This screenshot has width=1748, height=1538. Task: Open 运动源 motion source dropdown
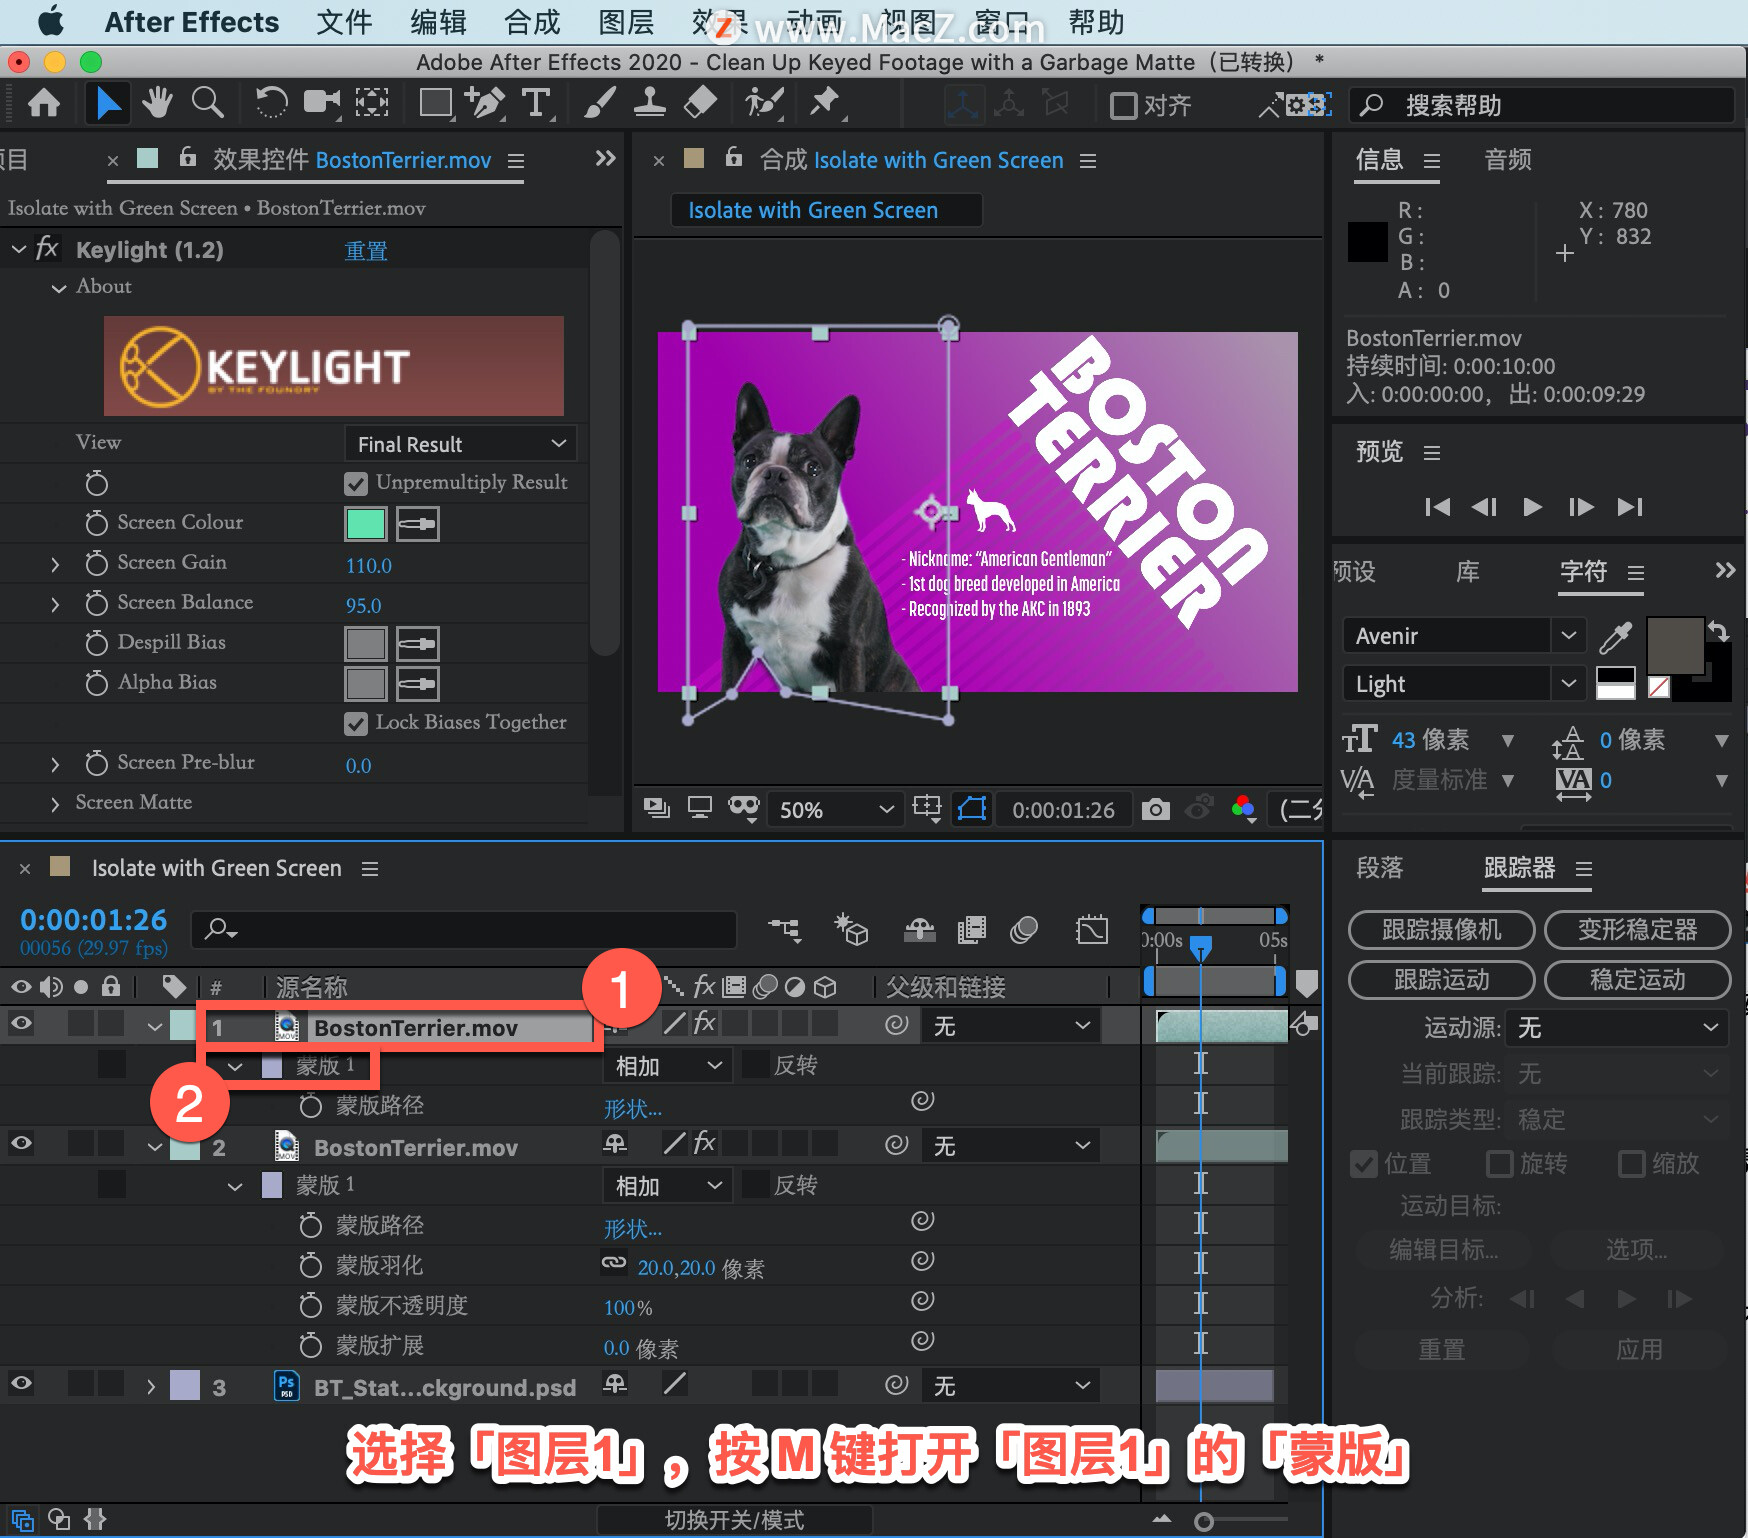(x=1617, y=1028)
